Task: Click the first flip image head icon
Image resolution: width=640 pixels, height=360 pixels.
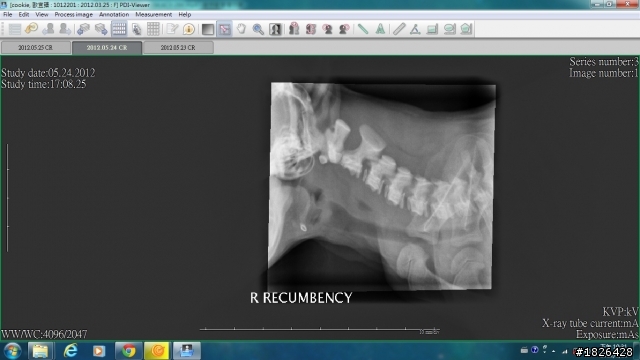Action: (327, 29)
